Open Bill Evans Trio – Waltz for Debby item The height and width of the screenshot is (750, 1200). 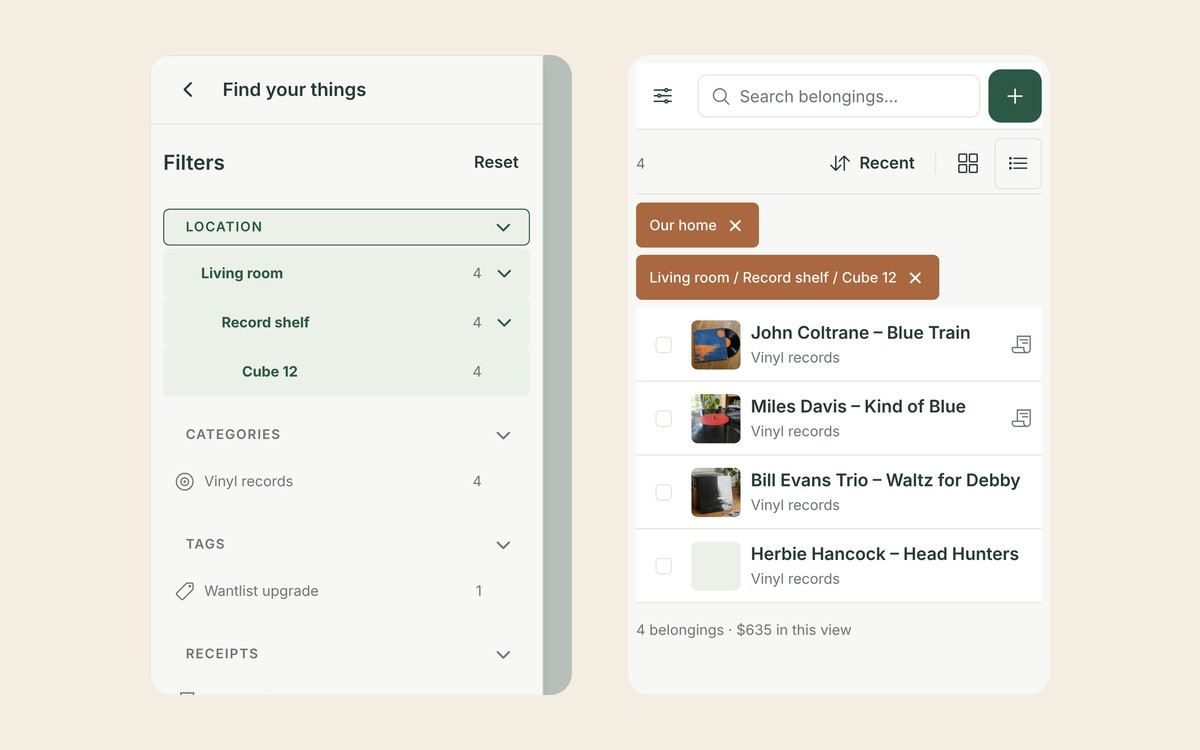(x=886, y=481)
